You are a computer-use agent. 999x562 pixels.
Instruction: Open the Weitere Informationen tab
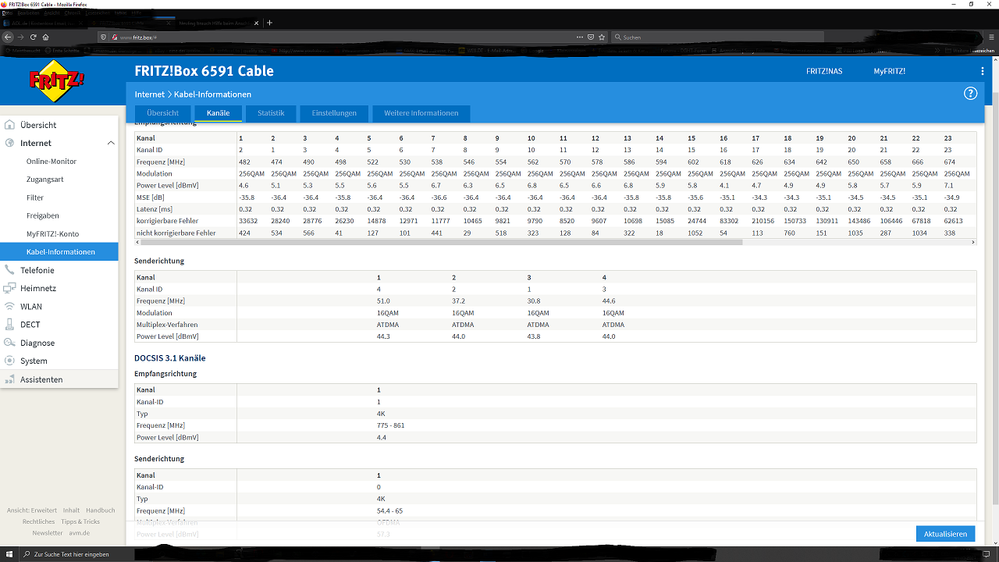tap(420, 113)
